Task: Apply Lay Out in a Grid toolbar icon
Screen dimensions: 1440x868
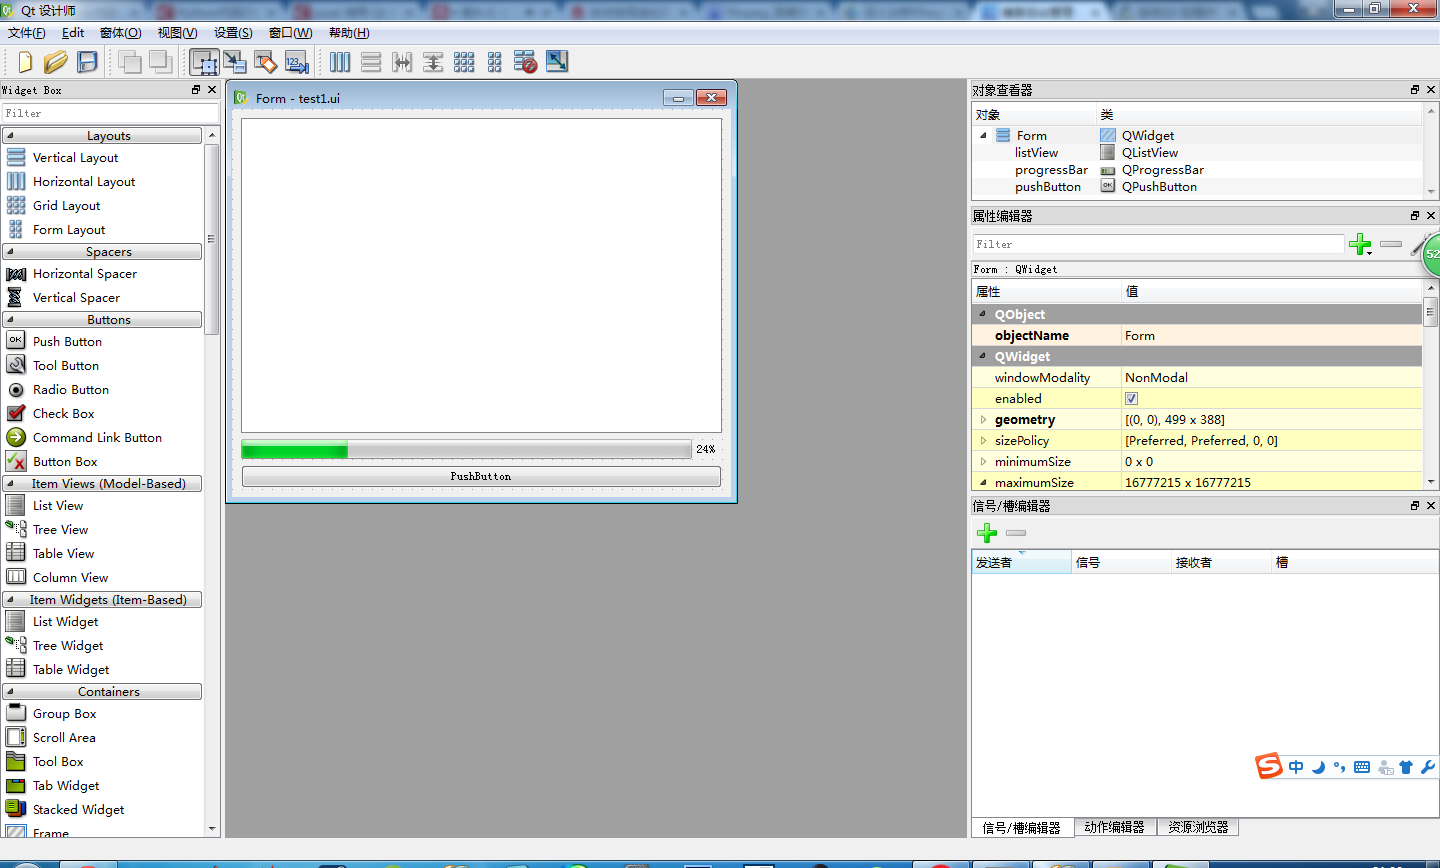Action: (x=464, y=62)
